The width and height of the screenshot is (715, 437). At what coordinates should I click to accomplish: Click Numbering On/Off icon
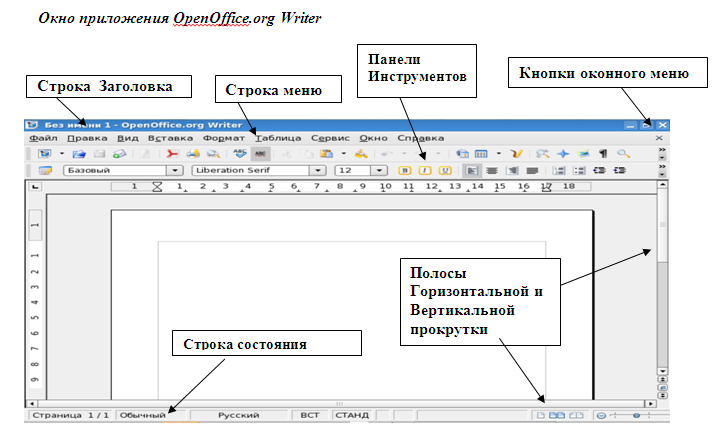click(559, 170)
